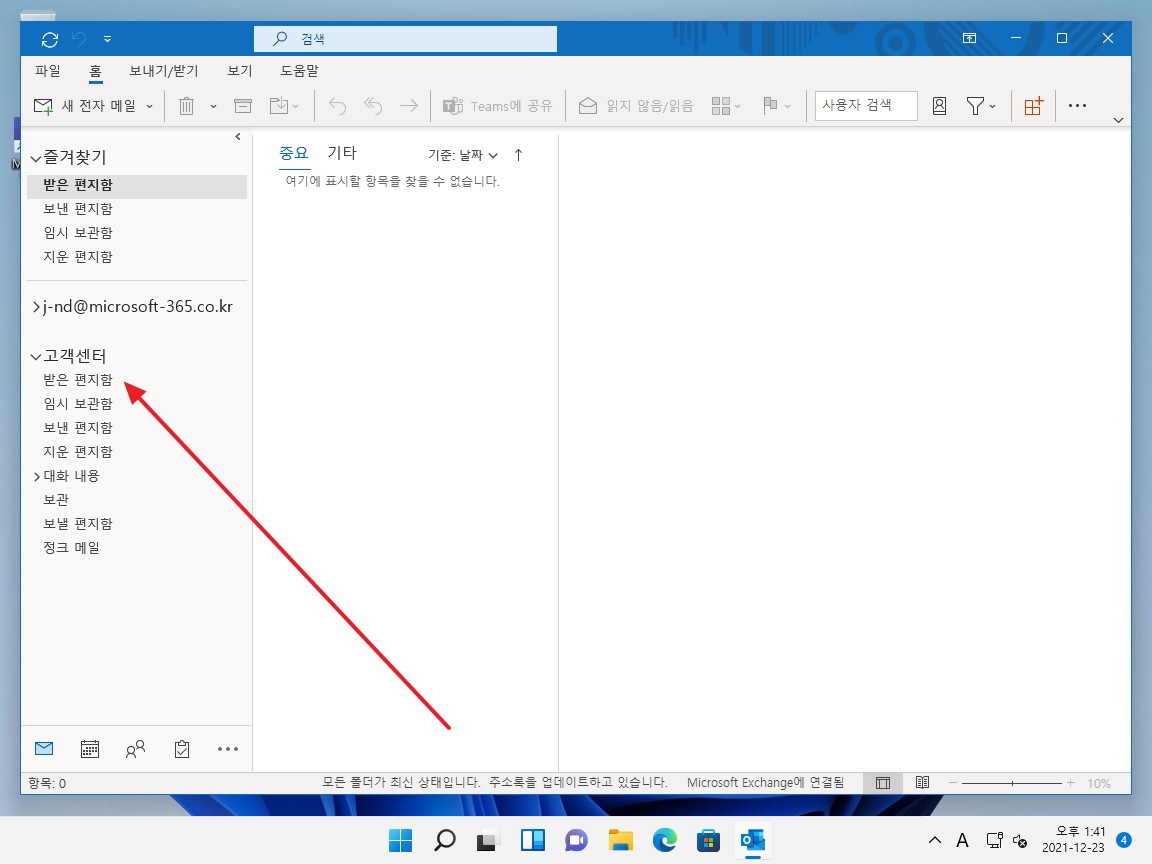This screenshot has height=864, width=1152.
Task: Select 보낸 편지함 under 즐겨찾기
Action: coord(137,209)
